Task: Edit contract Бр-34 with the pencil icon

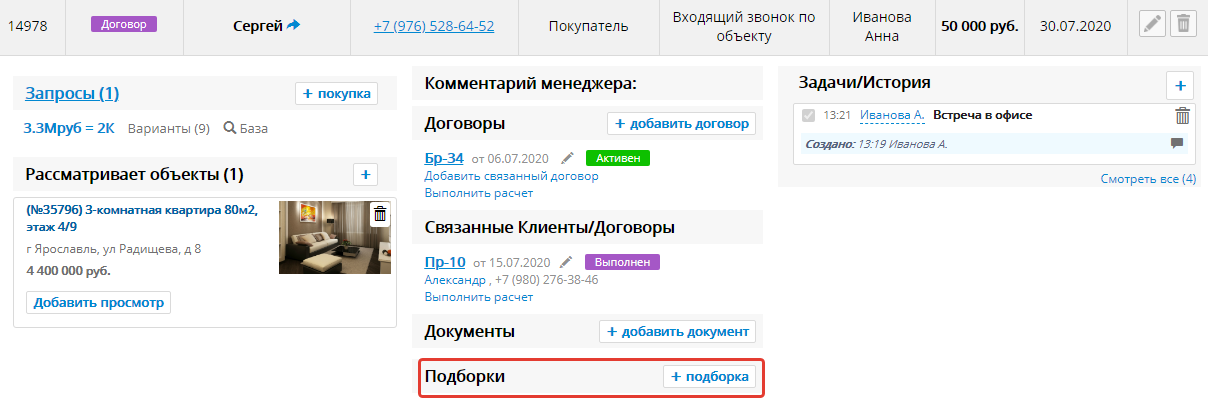Action: [x=567, y=158]
